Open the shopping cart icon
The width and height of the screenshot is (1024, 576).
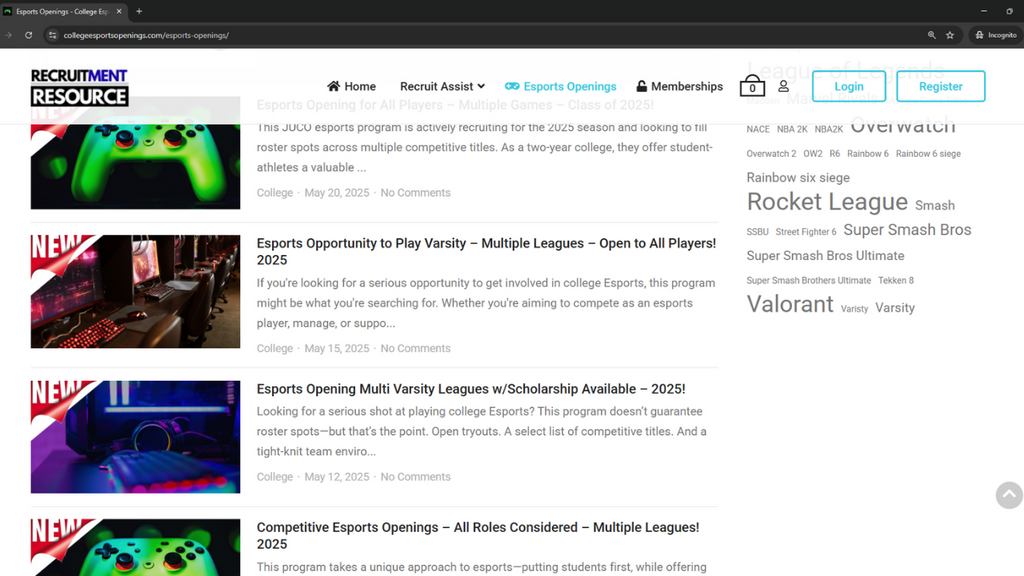752,86
